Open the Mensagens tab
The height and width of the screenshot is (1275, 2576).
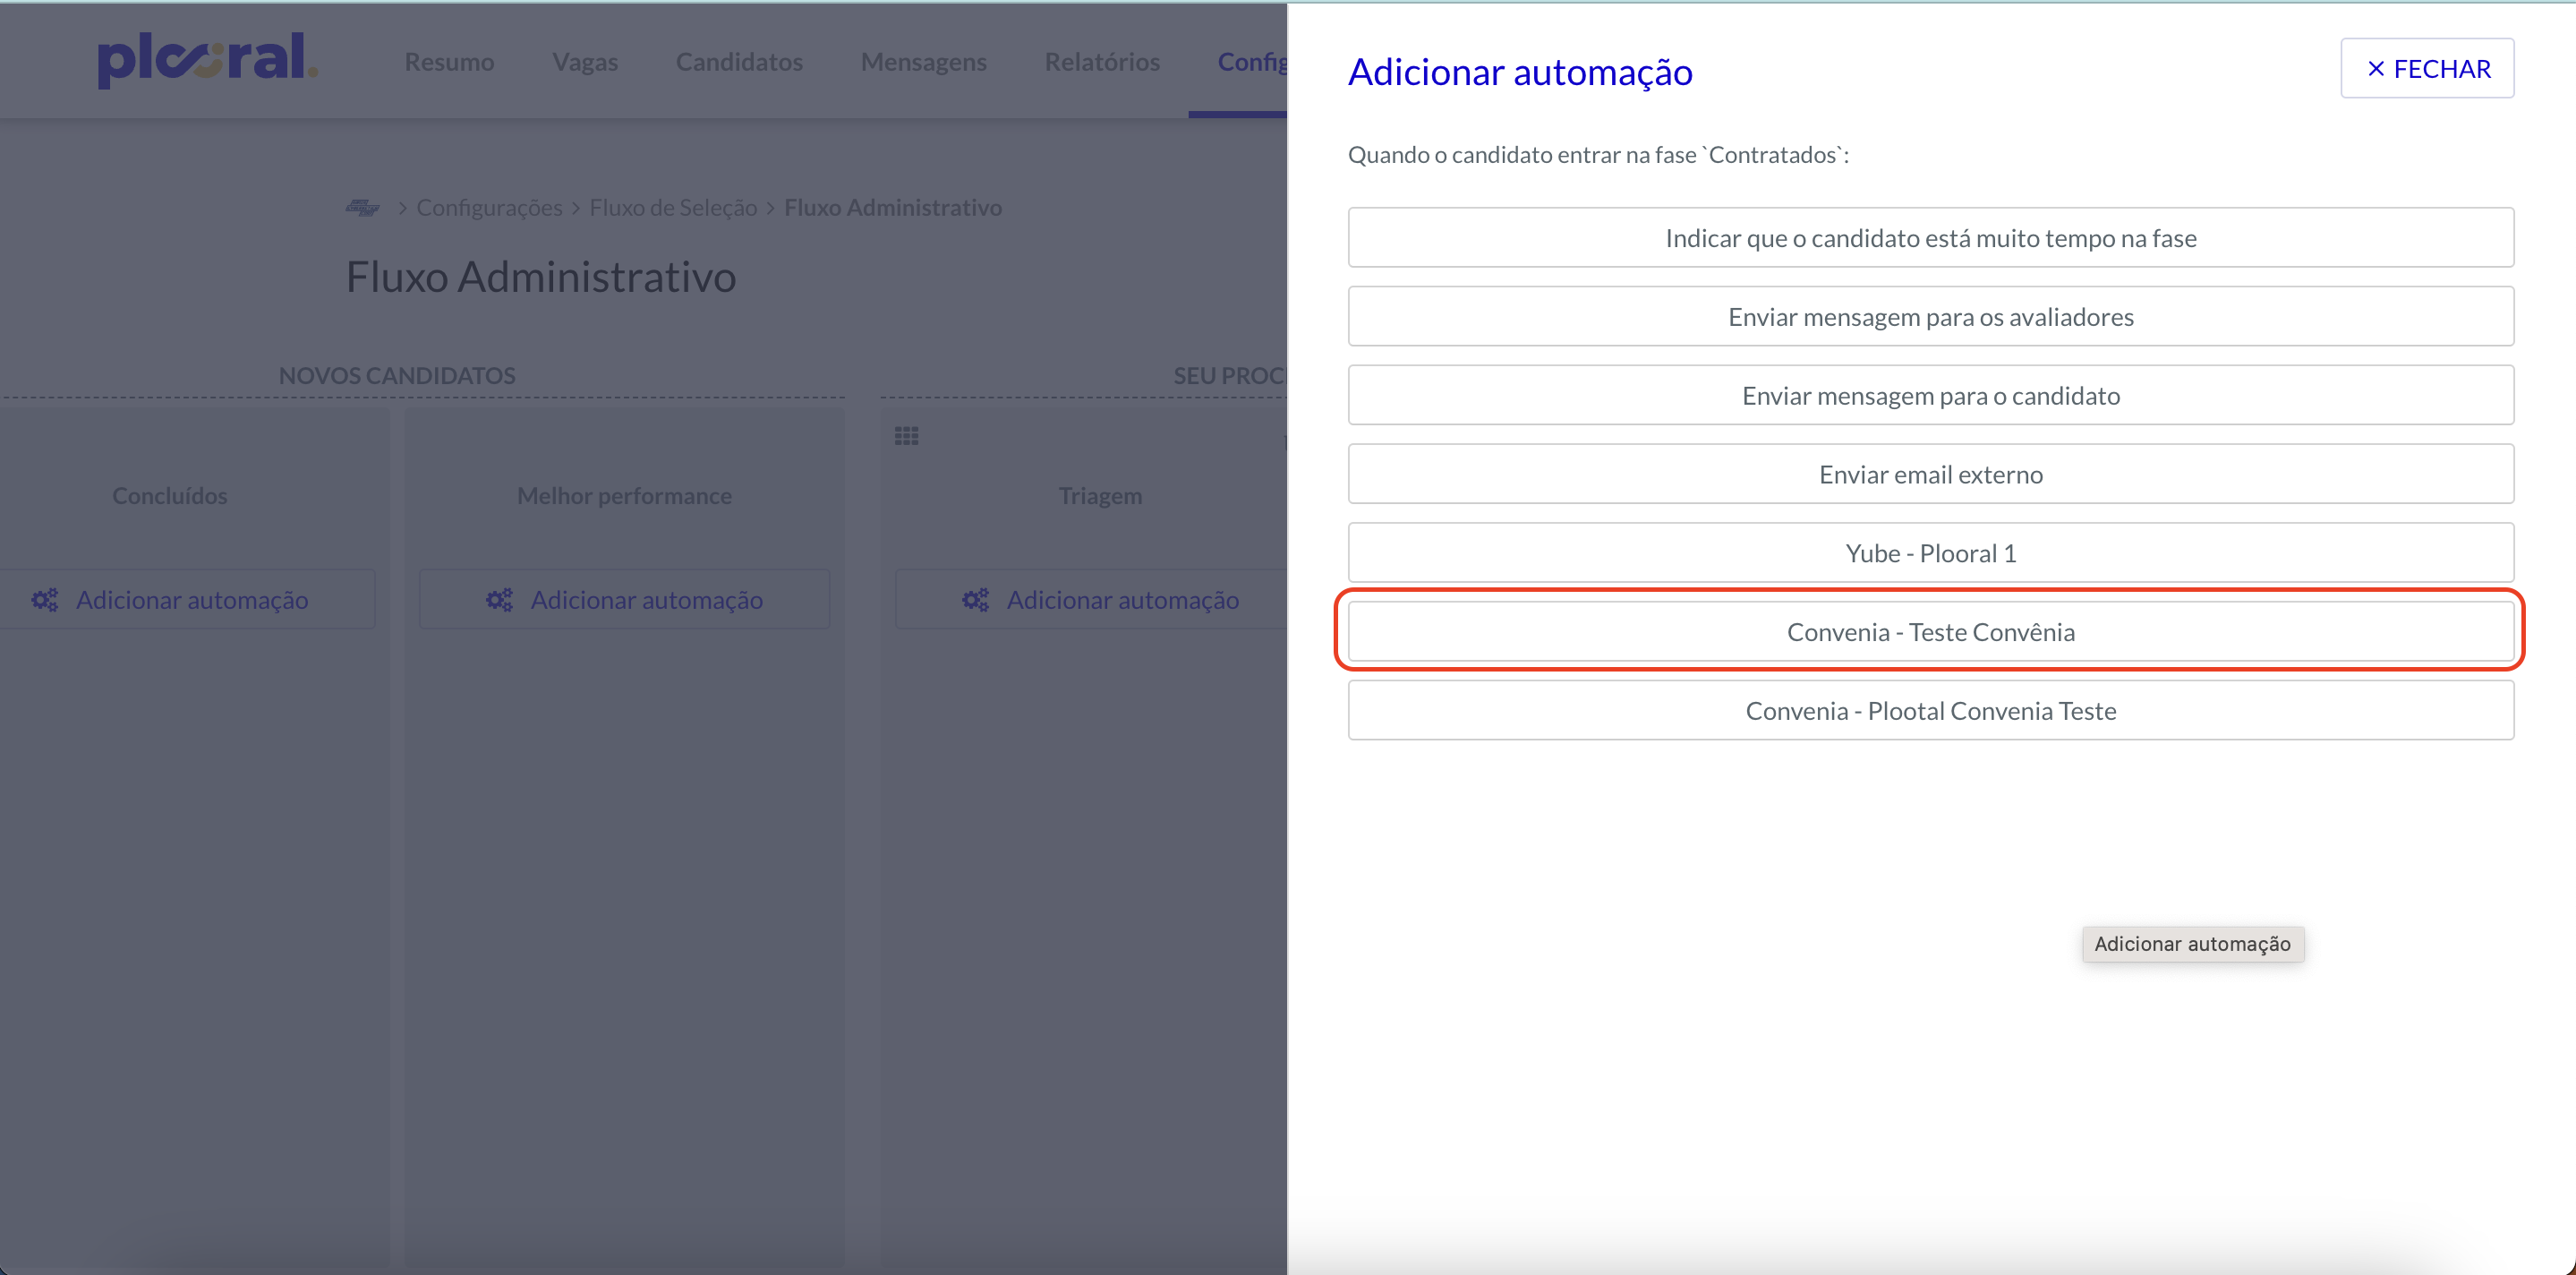pos(923,62)
